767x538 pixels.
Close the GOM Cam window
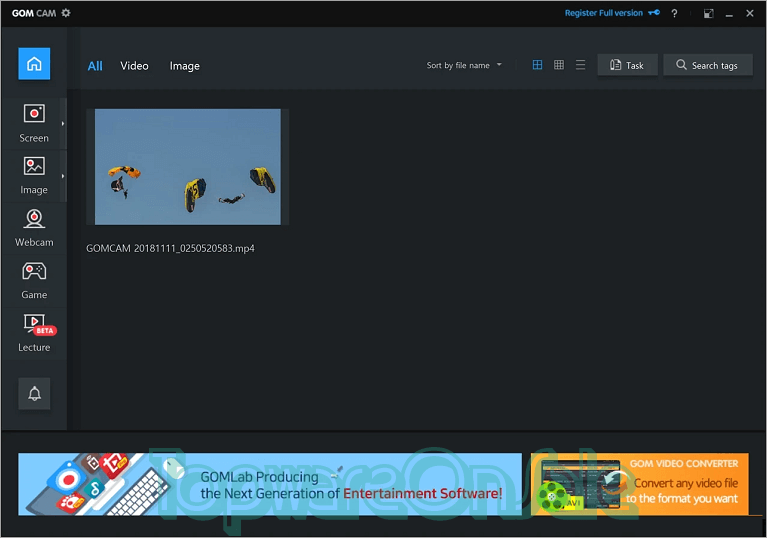[x=750, y=13]
